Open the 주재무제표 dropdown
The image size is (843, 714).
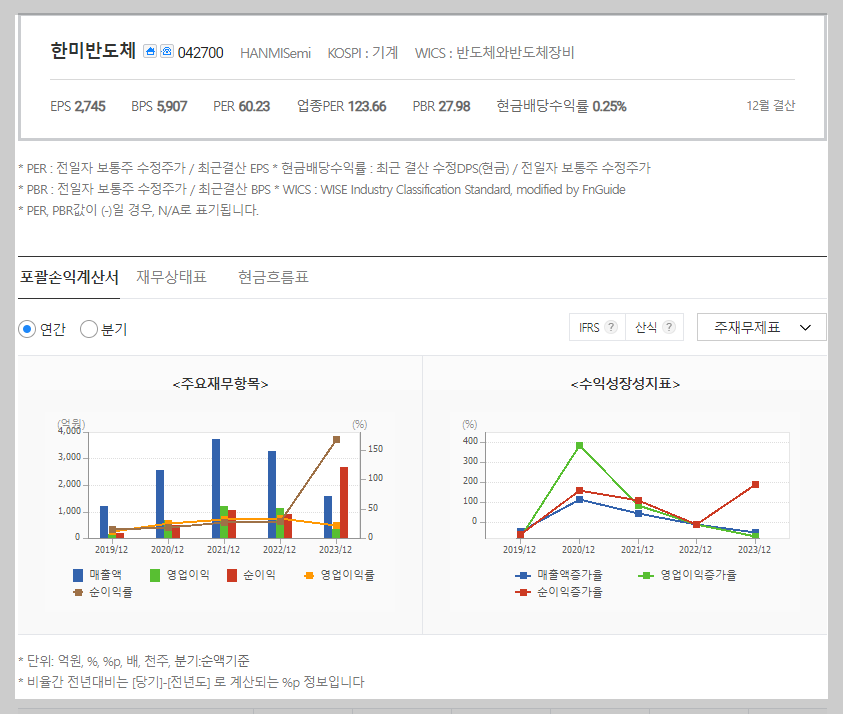tap(761, 327)
